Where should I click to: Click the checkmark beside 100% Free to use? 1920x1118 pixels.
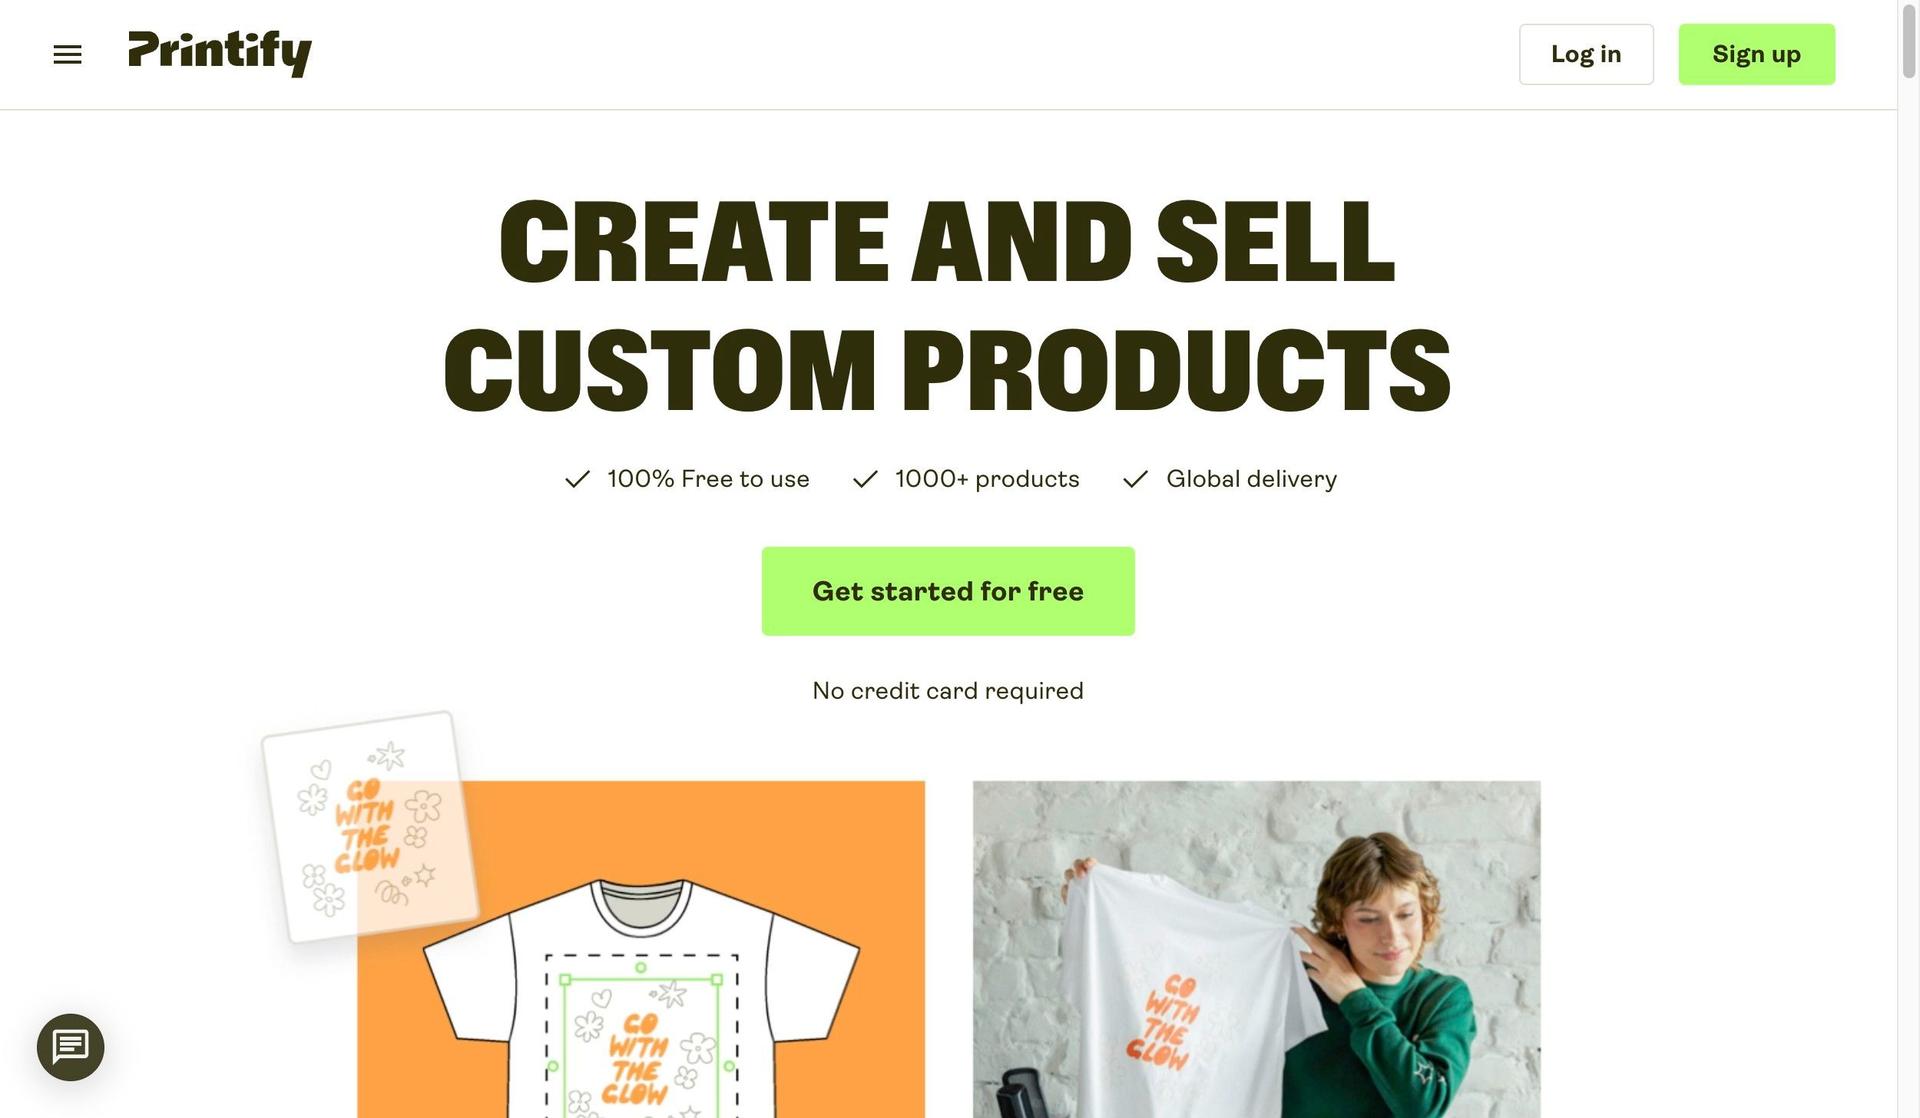pyautogui.click(x=577, y=479)
